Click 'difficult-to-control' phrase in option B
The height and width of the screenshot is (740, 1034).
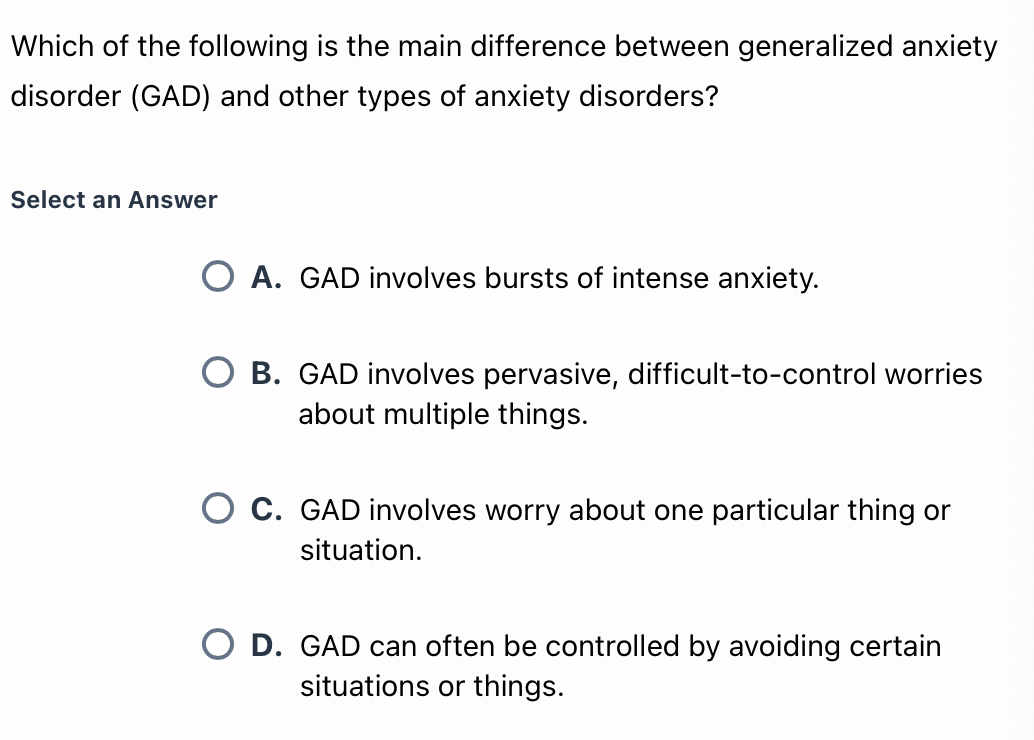click(x=752, y=374)
